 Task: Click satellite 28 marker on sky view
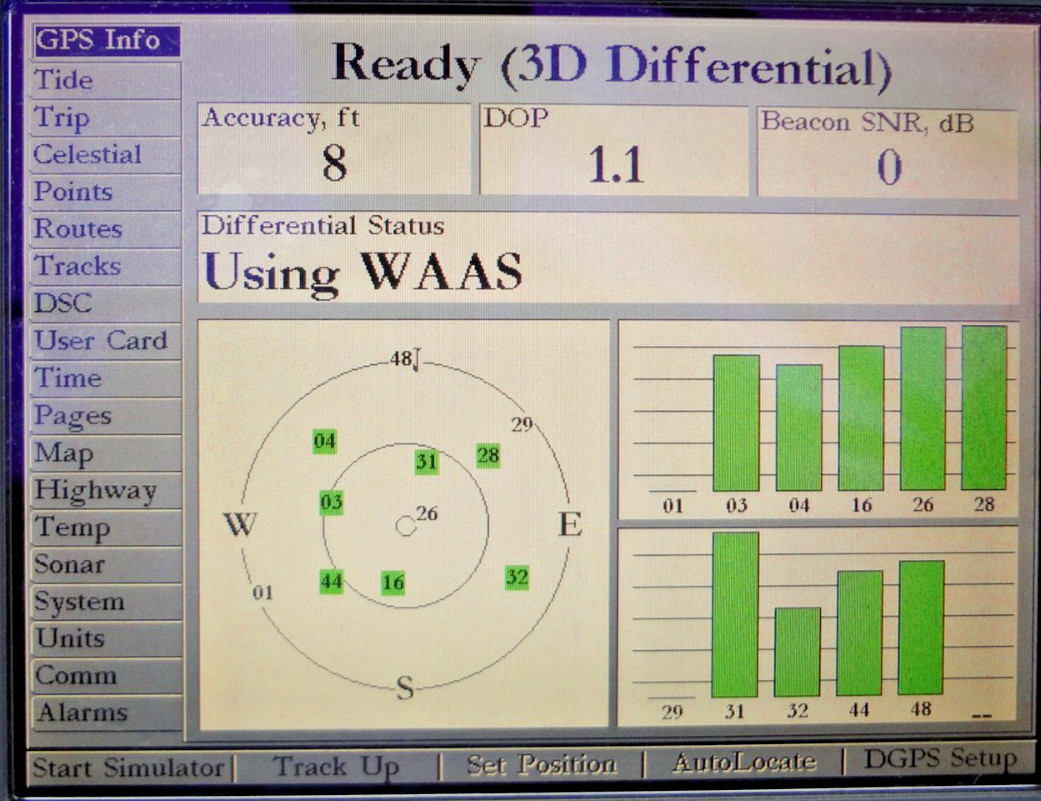click(x=488, y=456)
